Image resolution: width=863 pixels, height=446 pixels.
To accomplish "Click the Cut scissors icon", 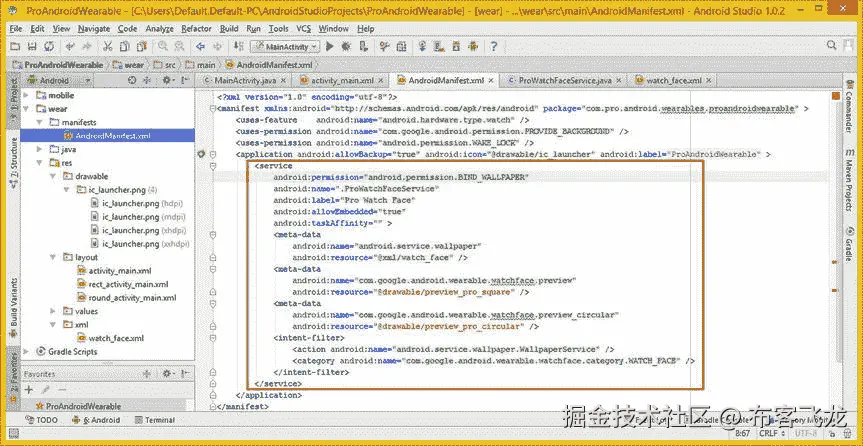I will point(108,46).
